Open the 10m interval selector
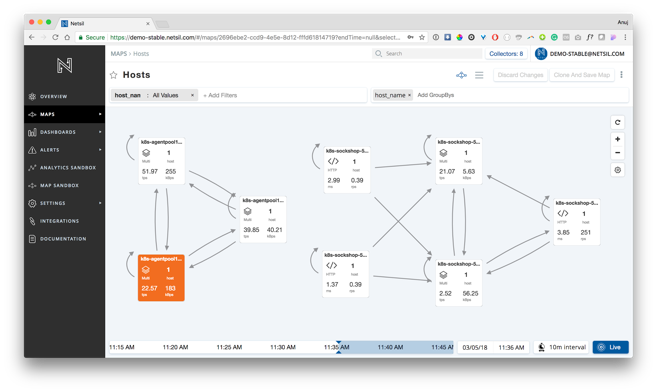 [x=561, y=347]
